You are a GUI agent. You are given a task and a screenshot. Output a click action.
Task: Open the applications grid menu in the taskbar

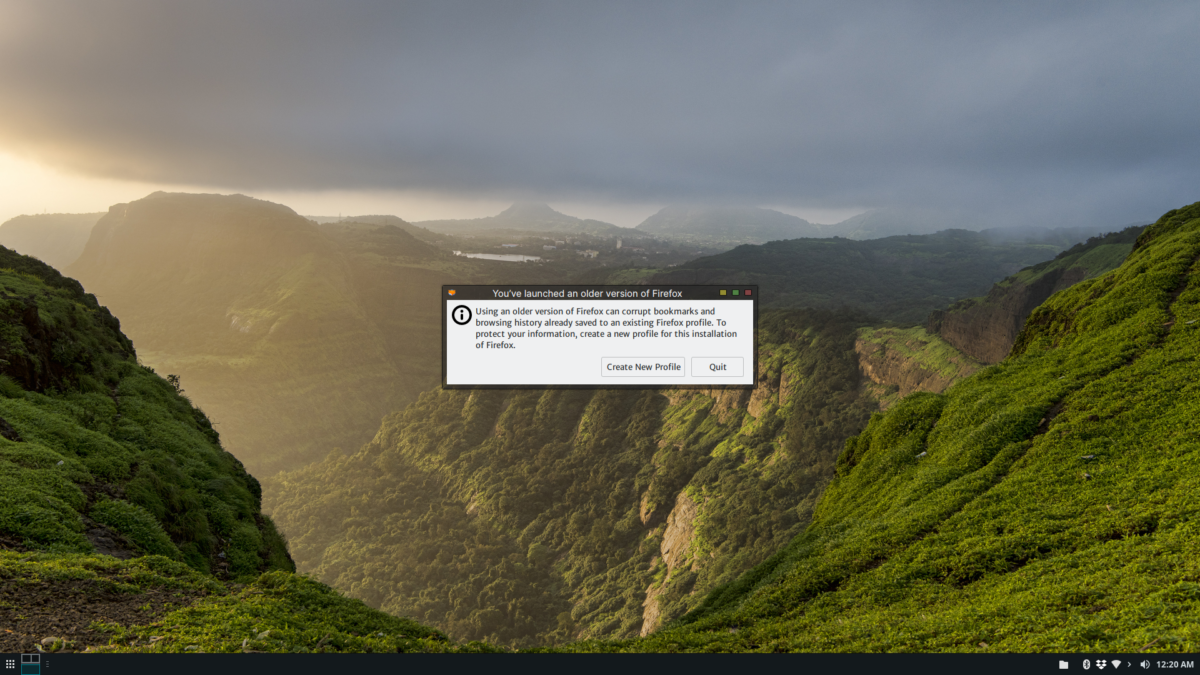pyautogui.click(x=10, y=664)
